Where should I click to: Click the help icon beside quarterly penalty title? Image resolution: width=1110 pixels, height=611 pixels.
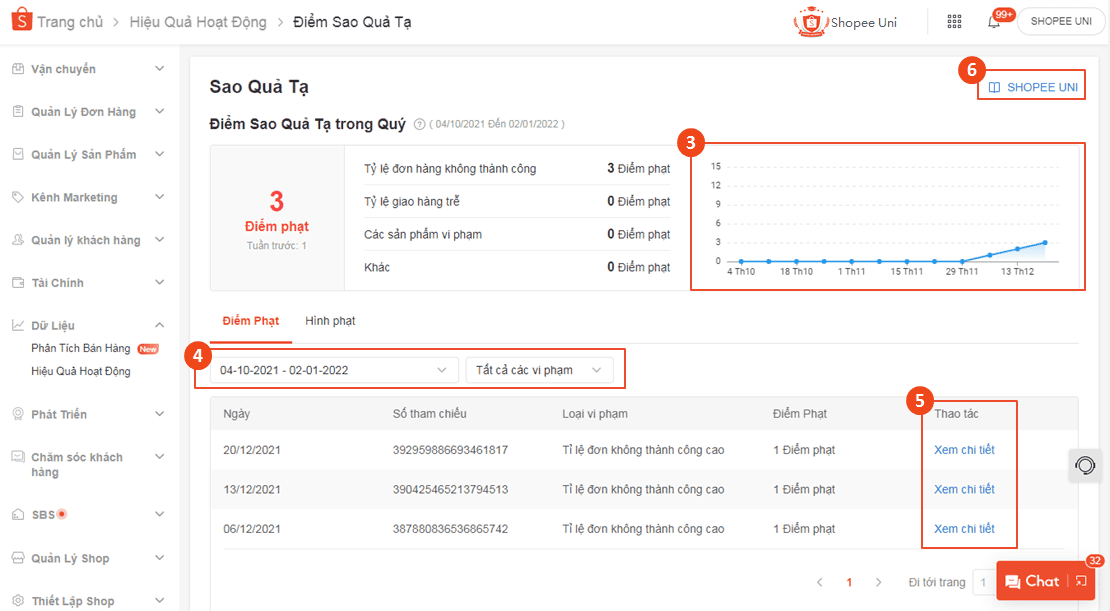pyautogui.click(x=419, y=125)
